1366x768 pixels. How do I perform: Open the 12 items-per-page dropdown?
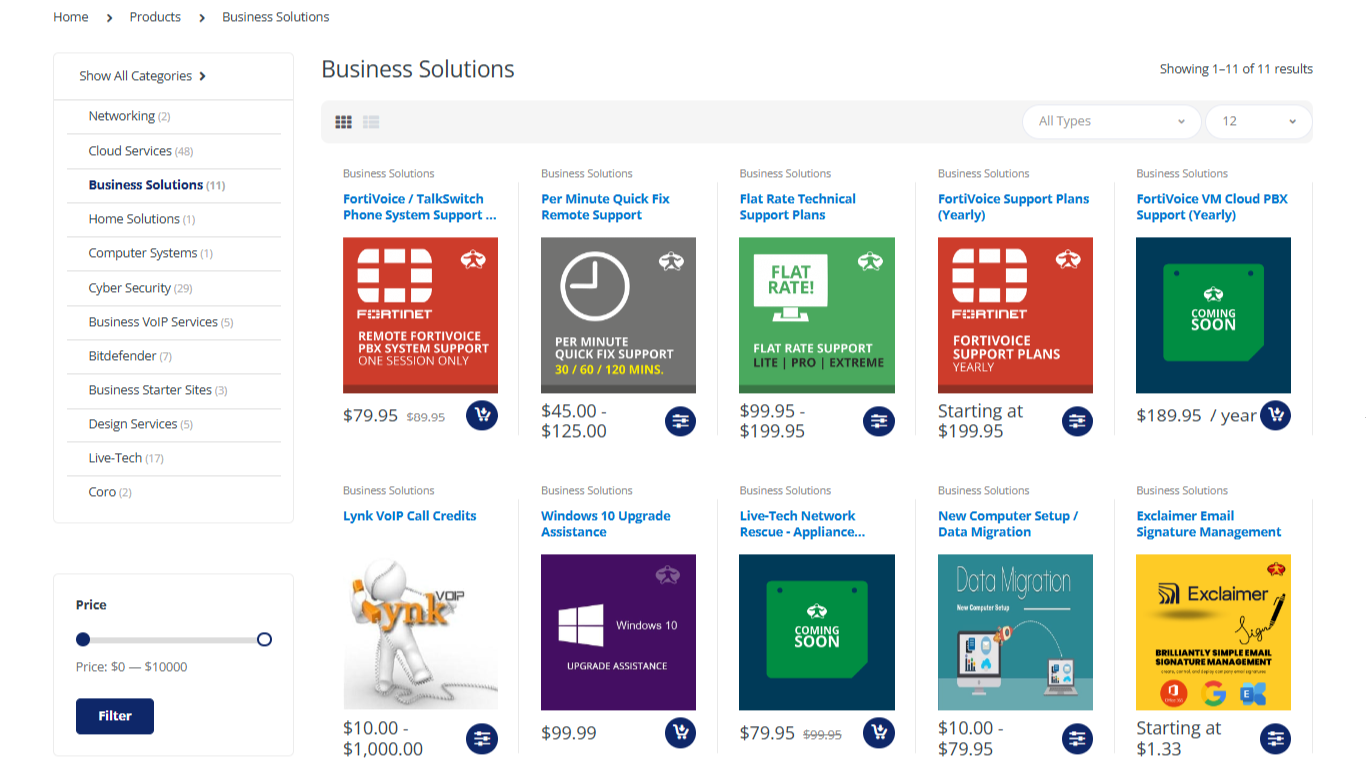[1259, 121]
